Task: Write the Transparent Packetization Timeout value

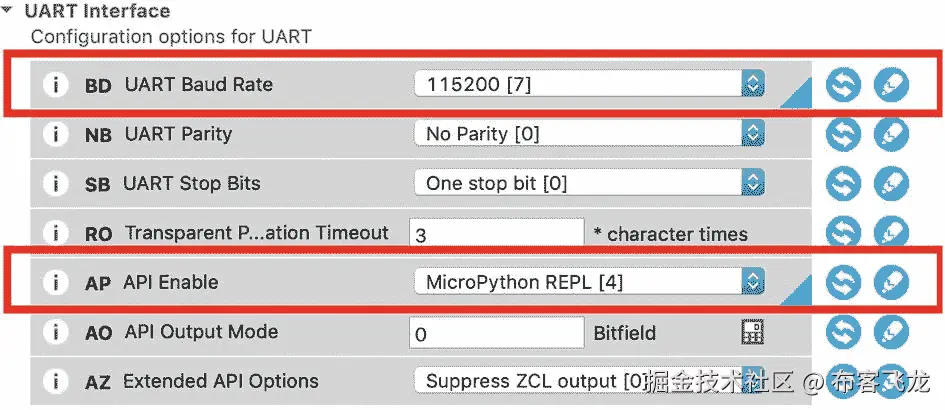Action: [891, 234]
